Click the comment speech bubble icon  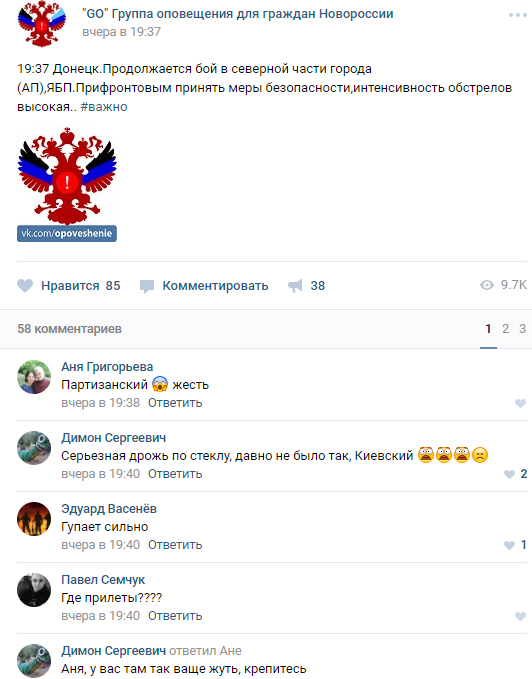(147, 286)
